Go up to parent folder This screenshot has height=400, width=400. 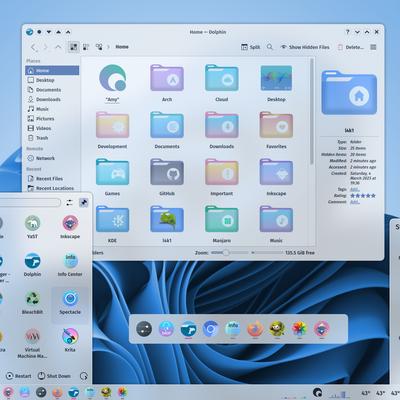point(58,47)
